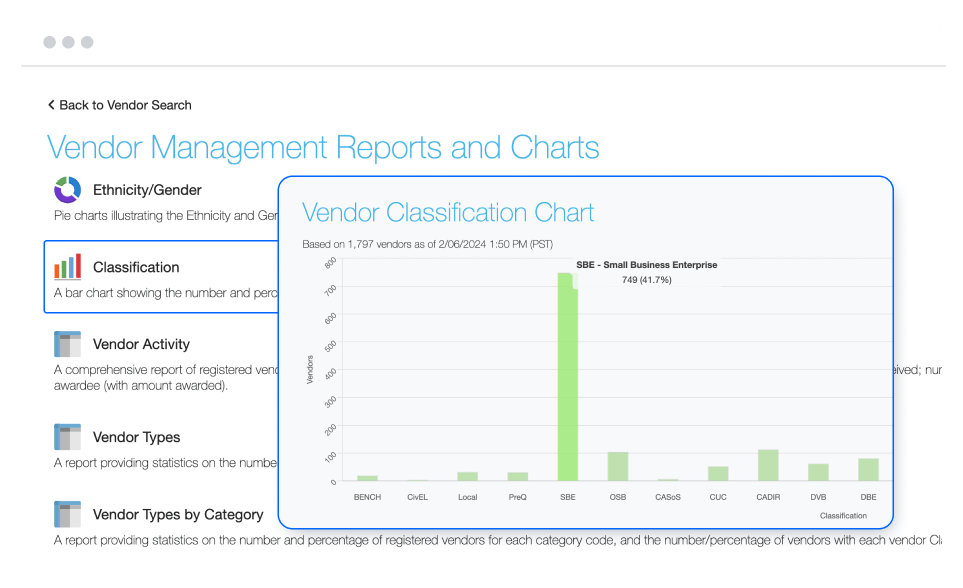Click the leftmost gray dot in the browser toolbar
Screen dimensions: 963x588
tap(50, 42)
